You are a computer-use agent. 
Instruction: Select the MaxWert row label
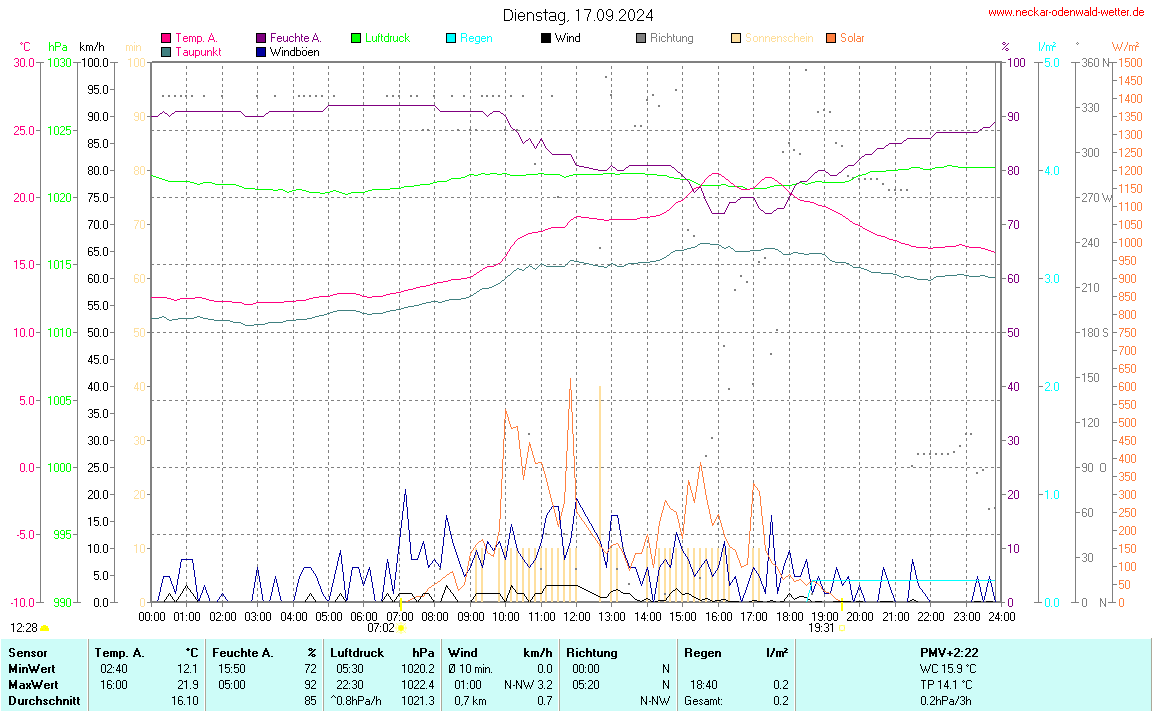32,684
